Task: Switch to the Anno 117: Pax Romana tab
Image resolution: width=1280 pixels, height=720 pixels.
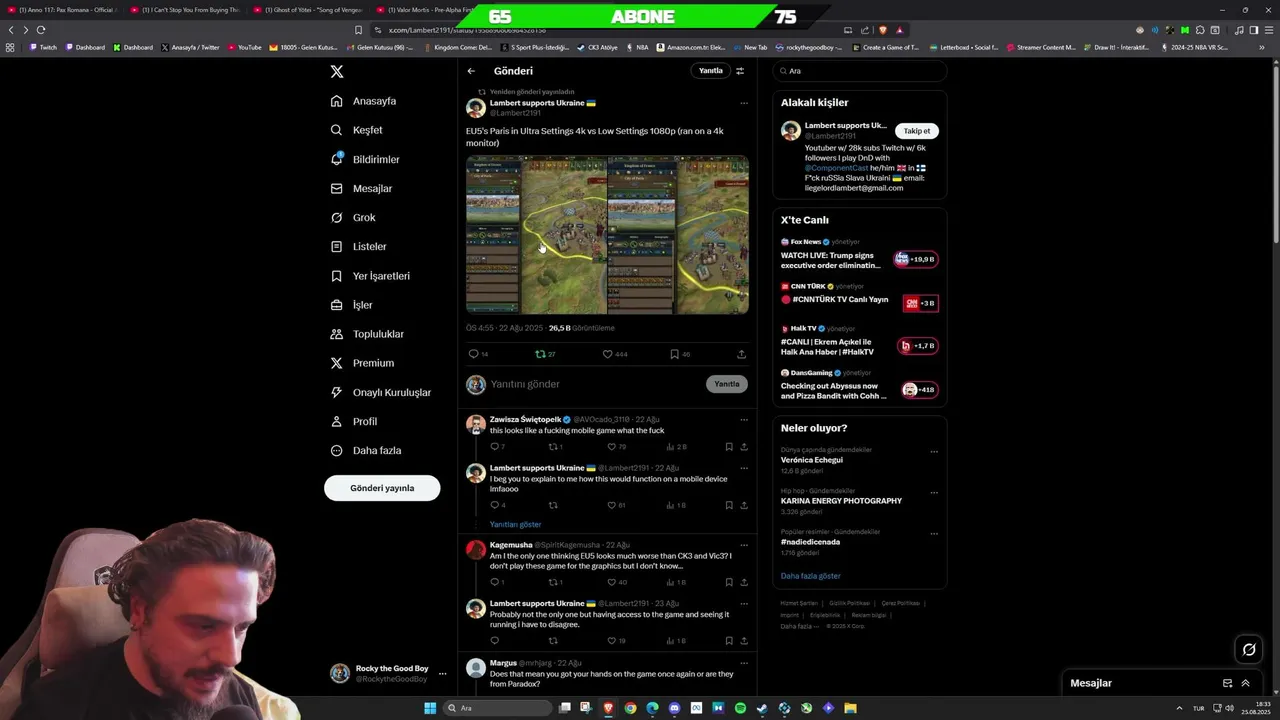Action: click(x=62, y=10)
